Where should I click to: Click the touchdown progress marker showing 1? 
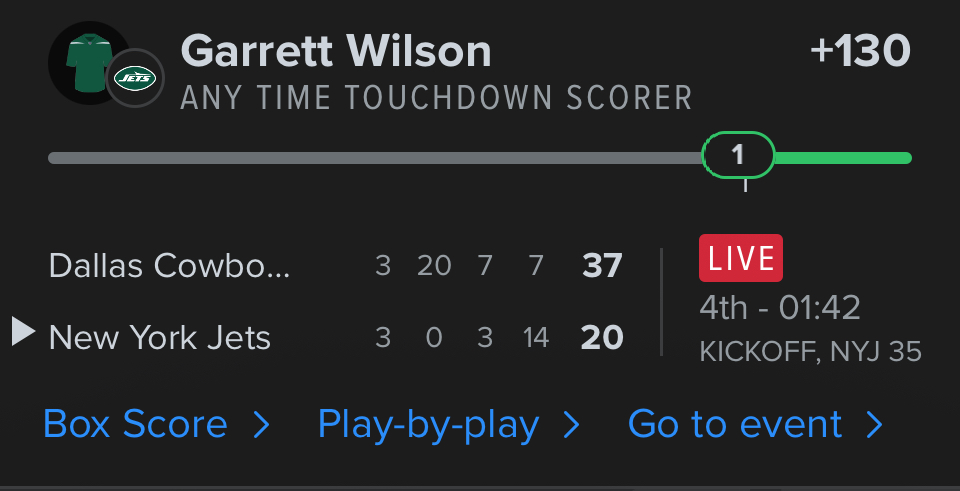coord(738,156)
